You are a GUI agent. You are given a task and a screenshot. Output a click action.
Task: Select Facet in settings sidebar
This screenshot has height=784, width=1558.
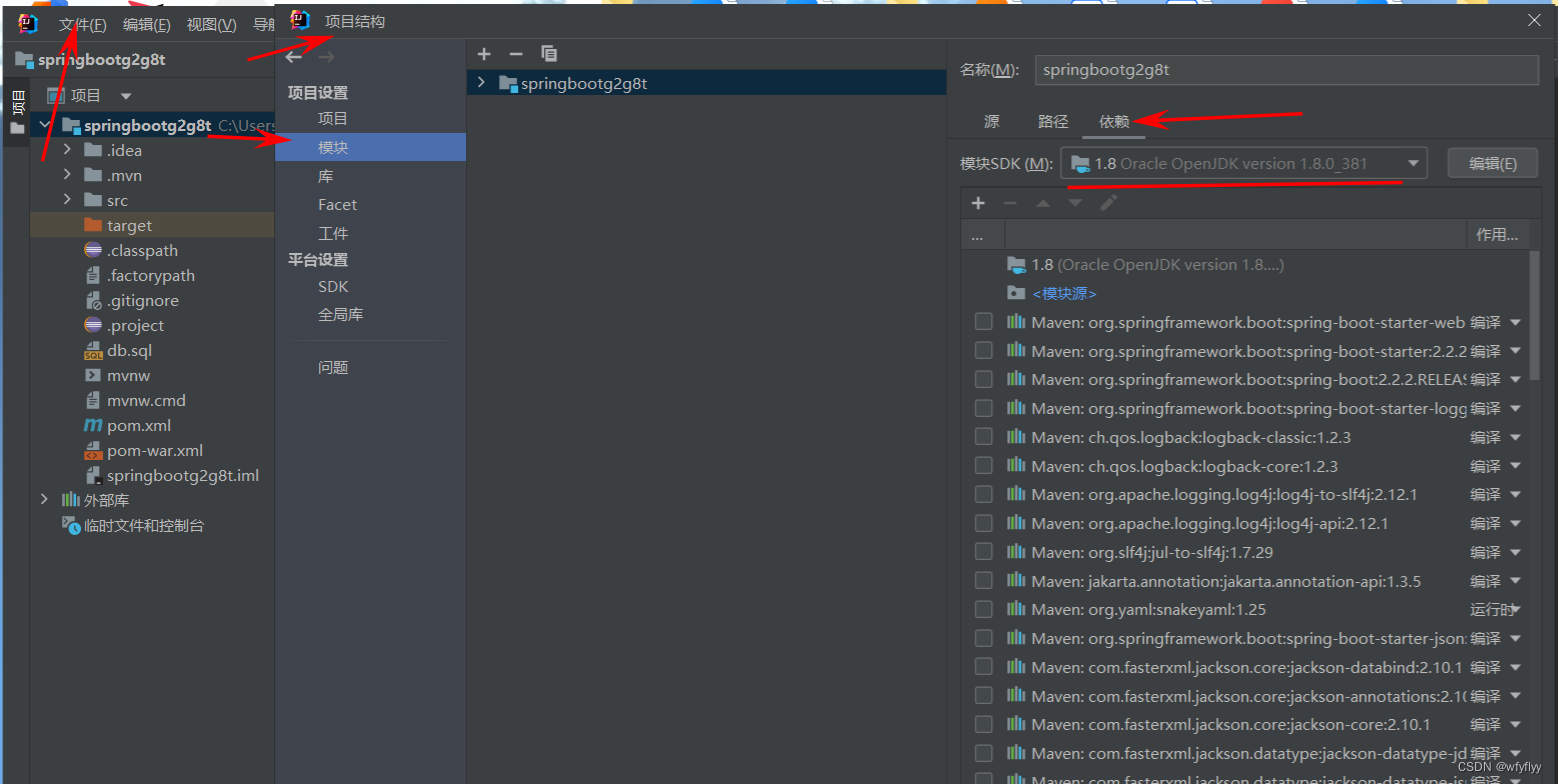337,205
